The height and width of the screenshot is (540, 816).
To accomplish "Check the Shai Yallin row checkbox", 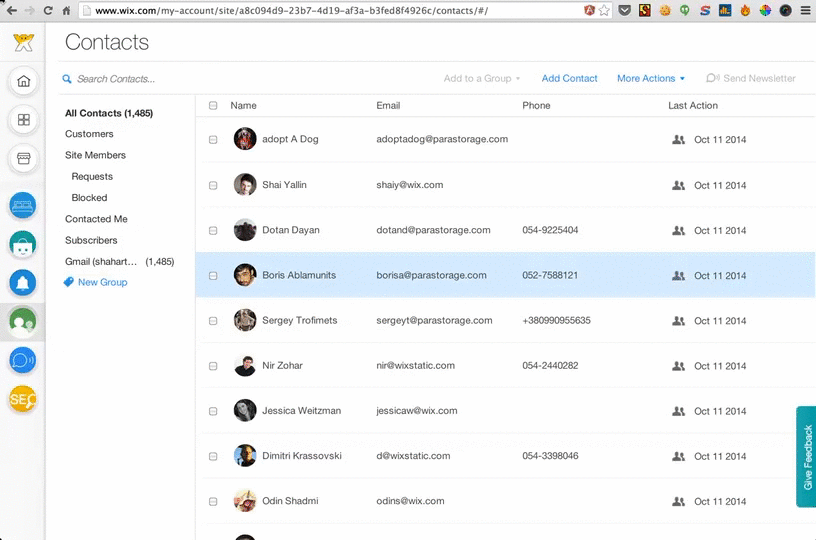I will (x=213, y=185).
